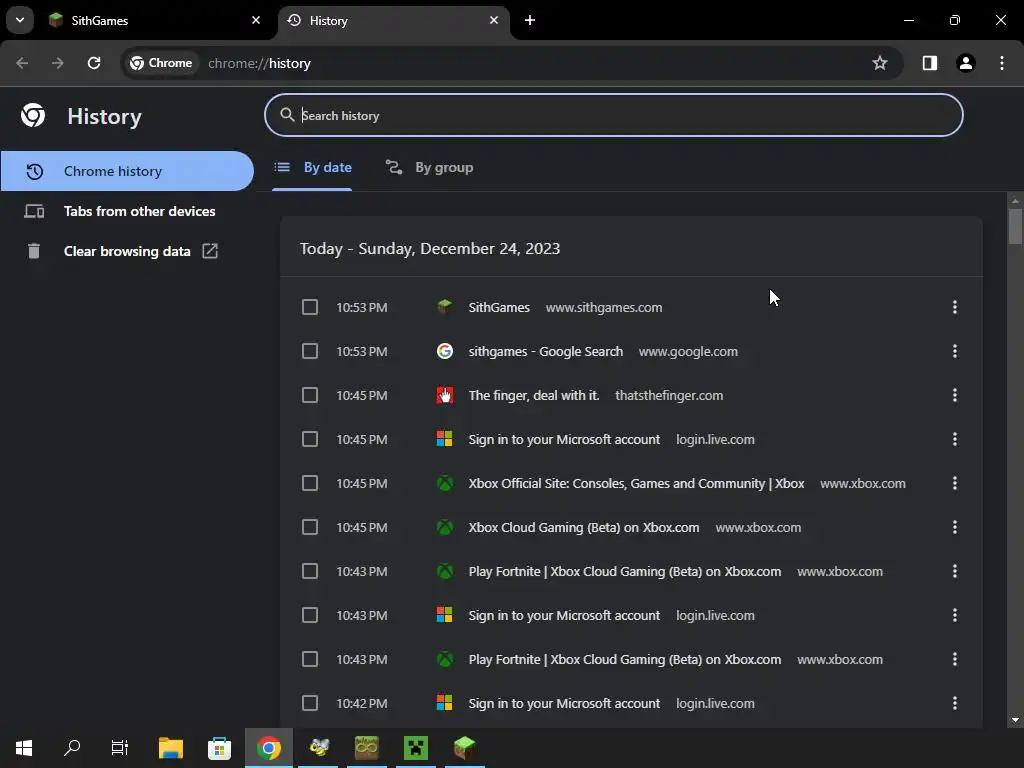Viewport: 1024px width, 768px height.
Task: Check the SithGames 10:53 PM entry
Action: tap(310, 307)
